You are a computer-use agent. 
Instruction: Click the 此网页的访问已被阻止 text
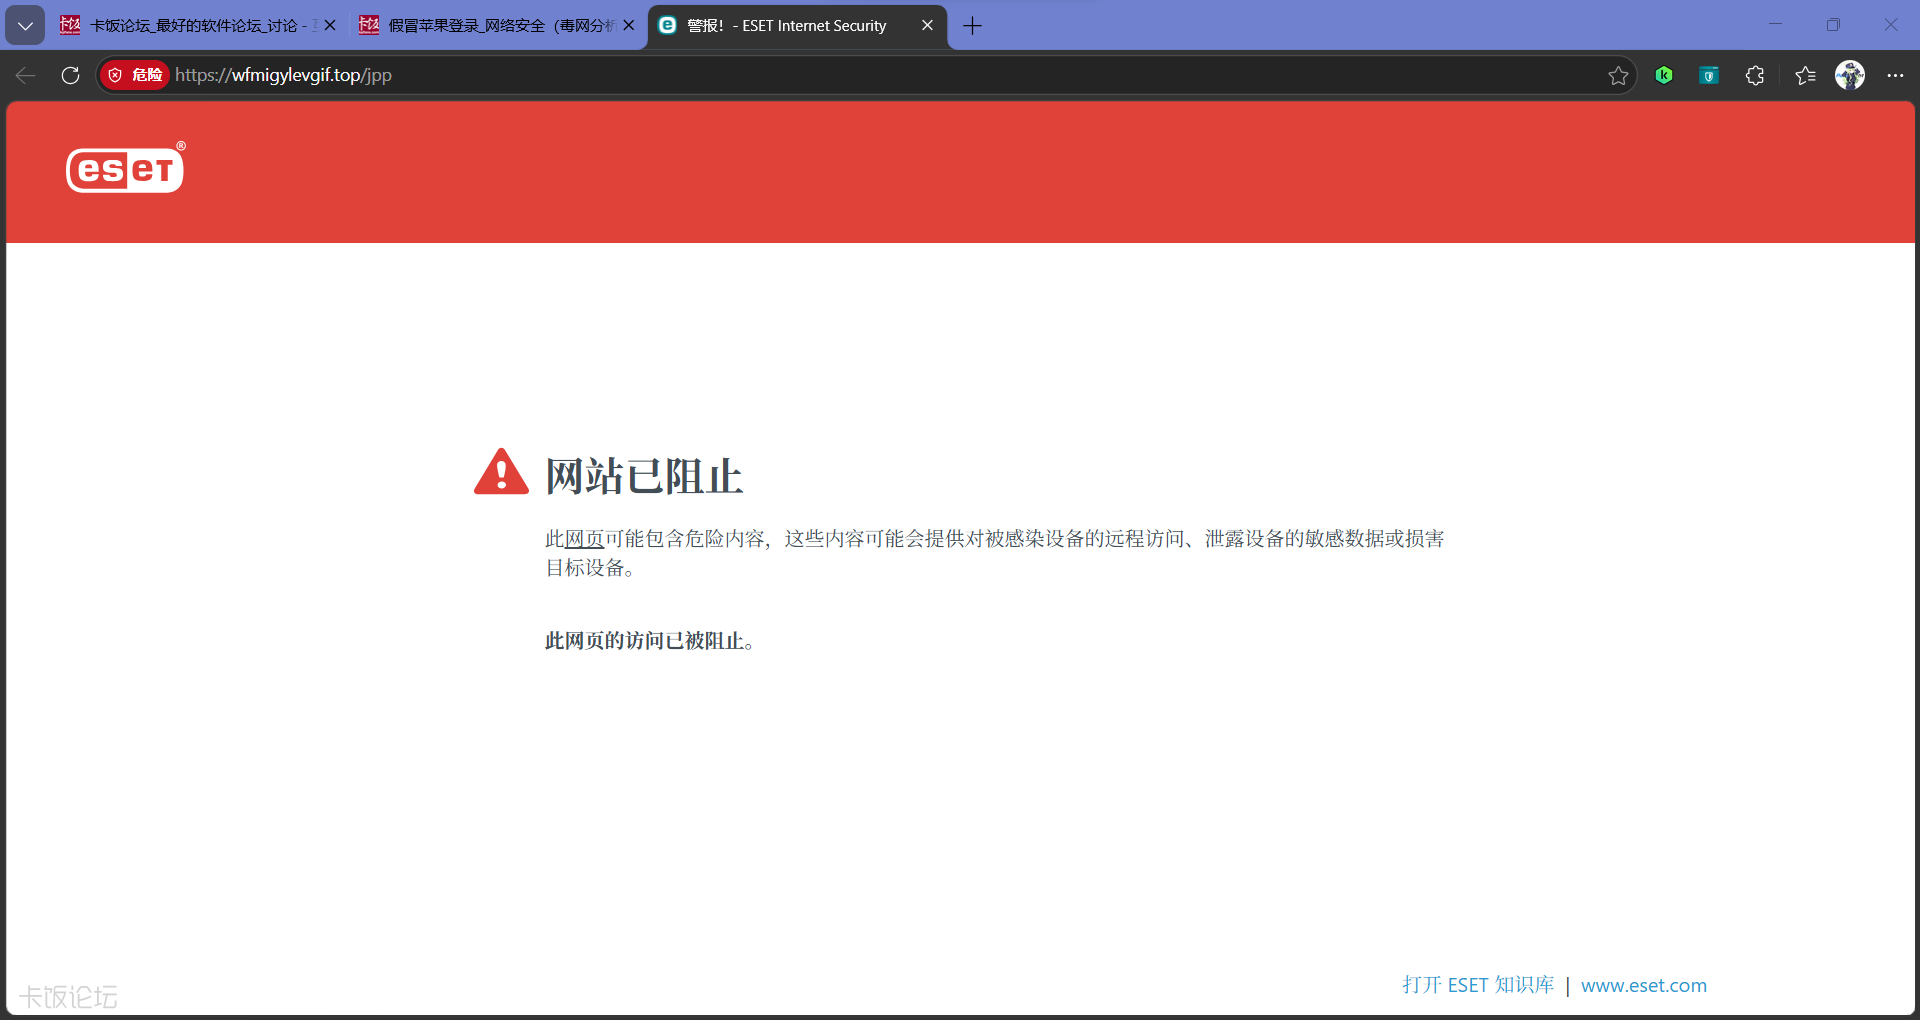point(649,641)
